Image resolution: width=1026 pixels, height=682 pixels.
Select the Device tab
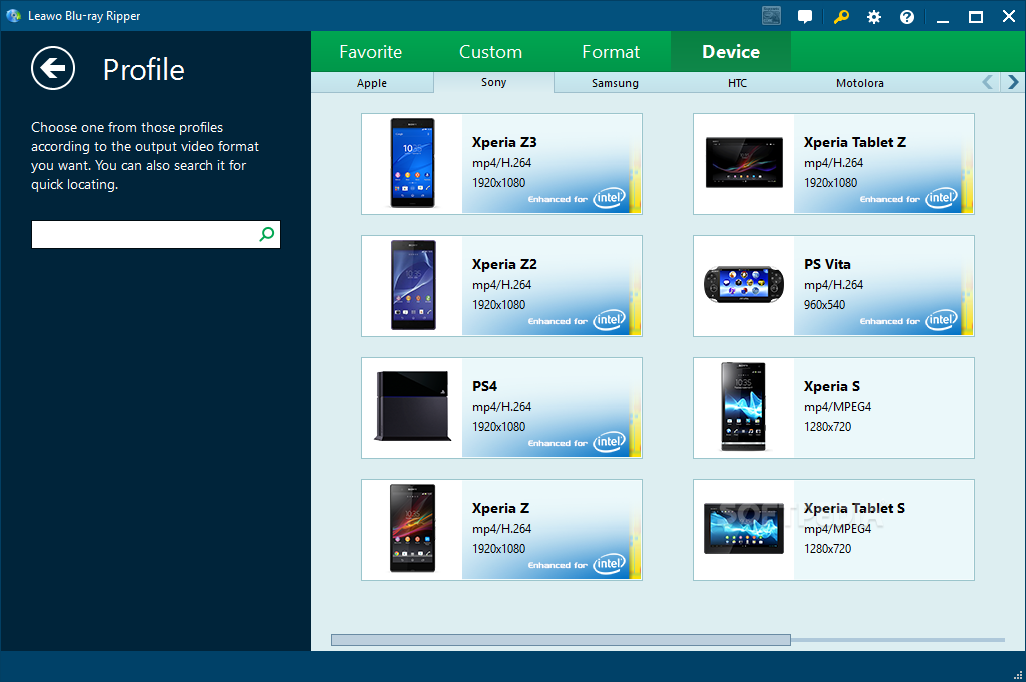(731, 52)
